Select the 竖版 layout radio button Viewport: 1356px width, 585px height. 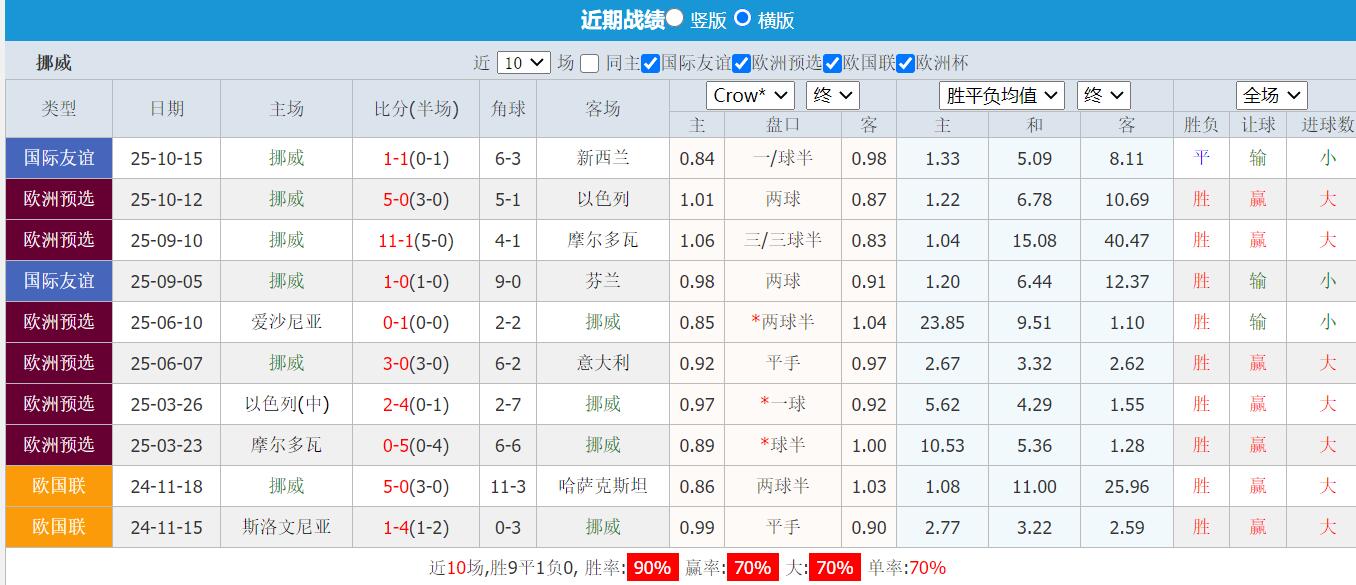tap(676, 19)
